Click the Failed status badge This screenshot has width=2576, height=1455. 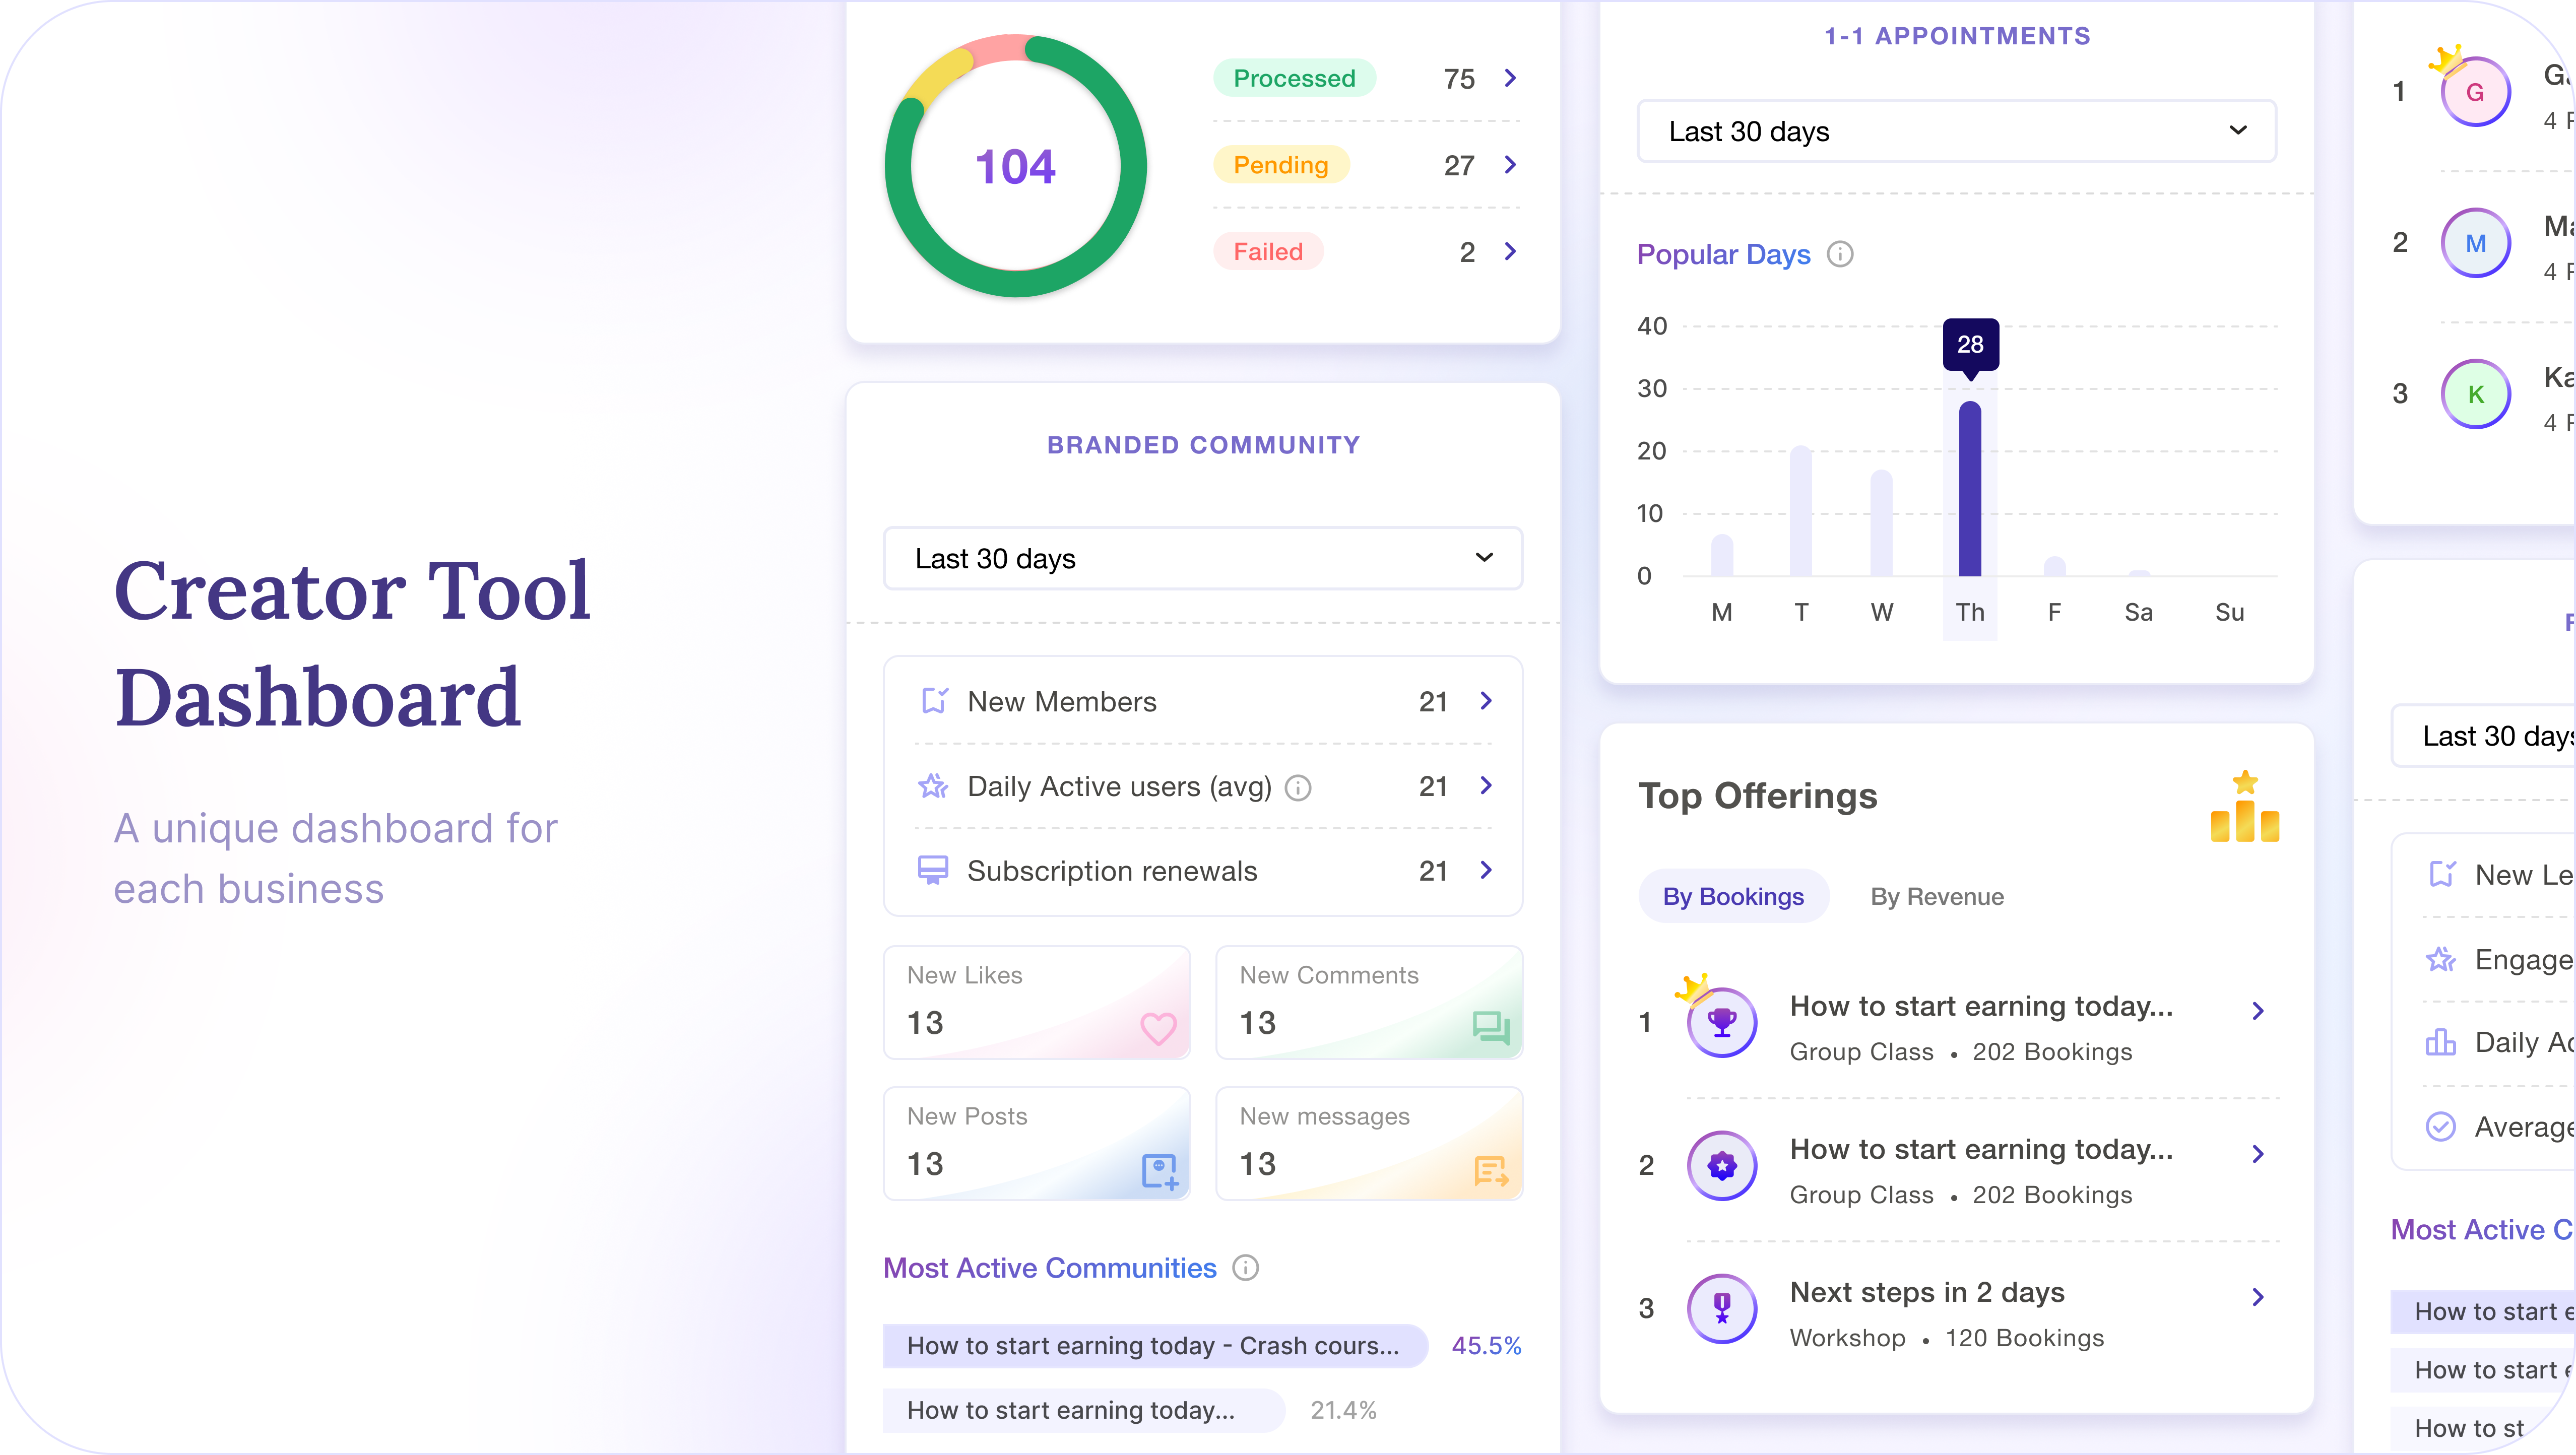pyautogui.click(x=1267, y=251)
